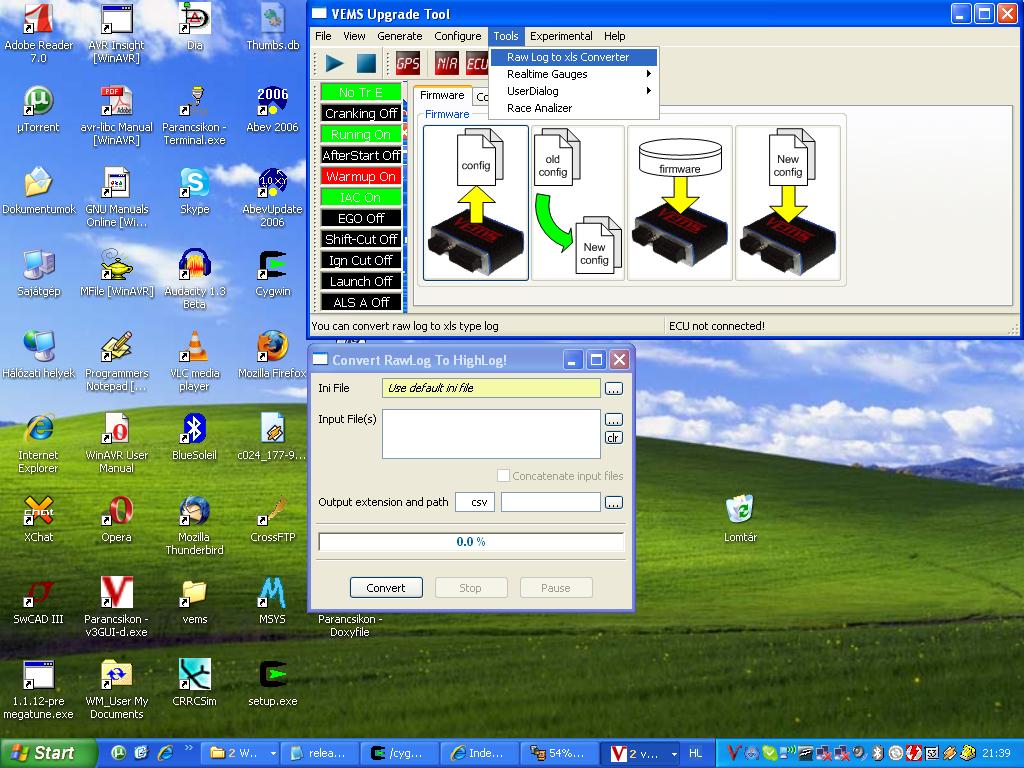The width and height of the screenshot is (1024, 768).
Task: Switch to the Firmware tab
Action: [442, 95]
